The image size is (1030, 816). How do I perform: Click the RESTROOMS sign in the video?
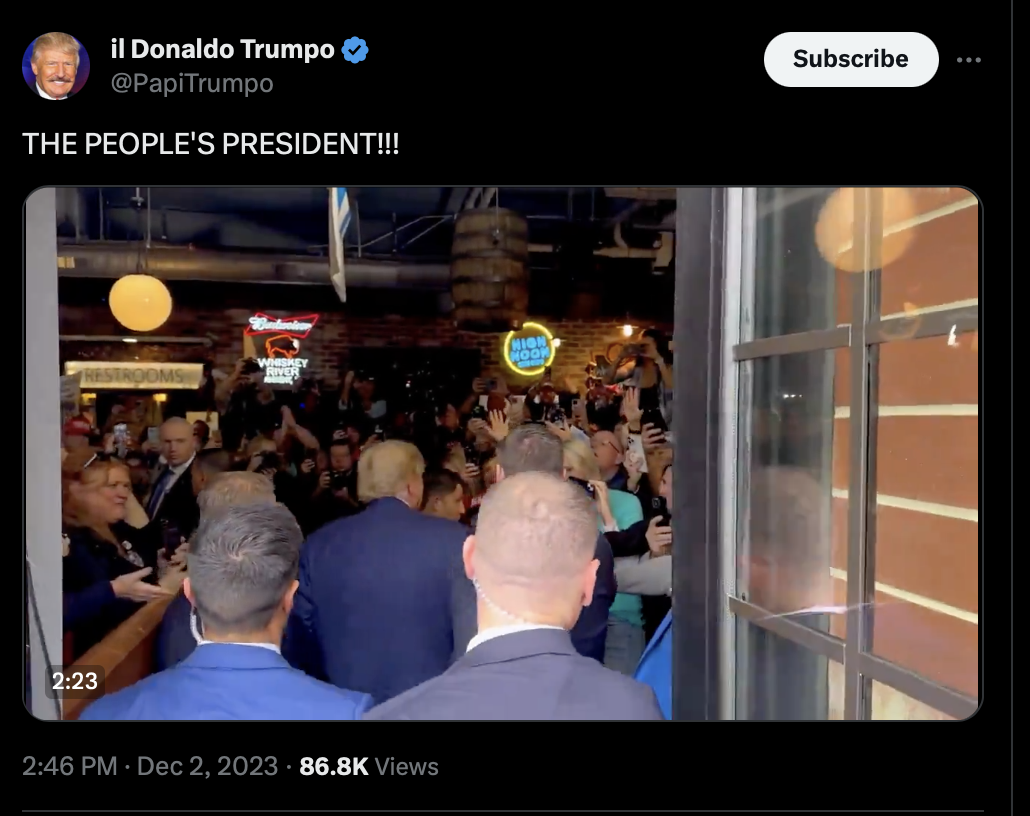[134, 375]
